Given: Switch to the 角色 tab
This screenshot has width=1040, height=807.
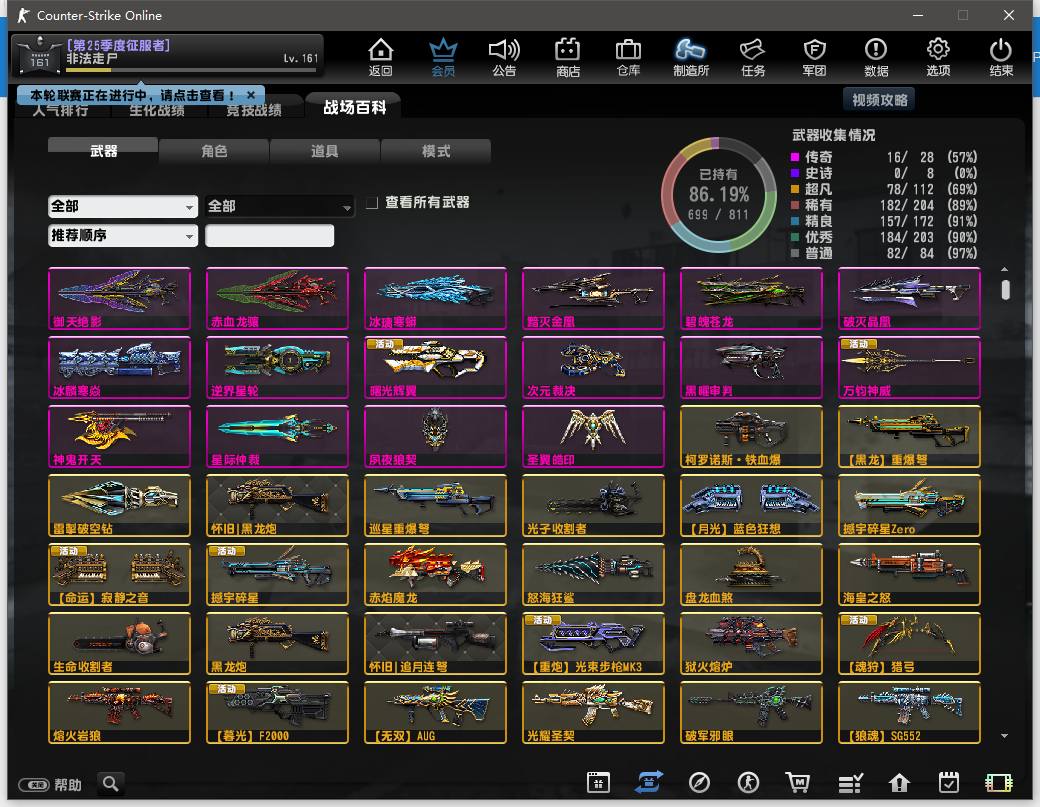Looking at the screenshot, I should point(214,151).
